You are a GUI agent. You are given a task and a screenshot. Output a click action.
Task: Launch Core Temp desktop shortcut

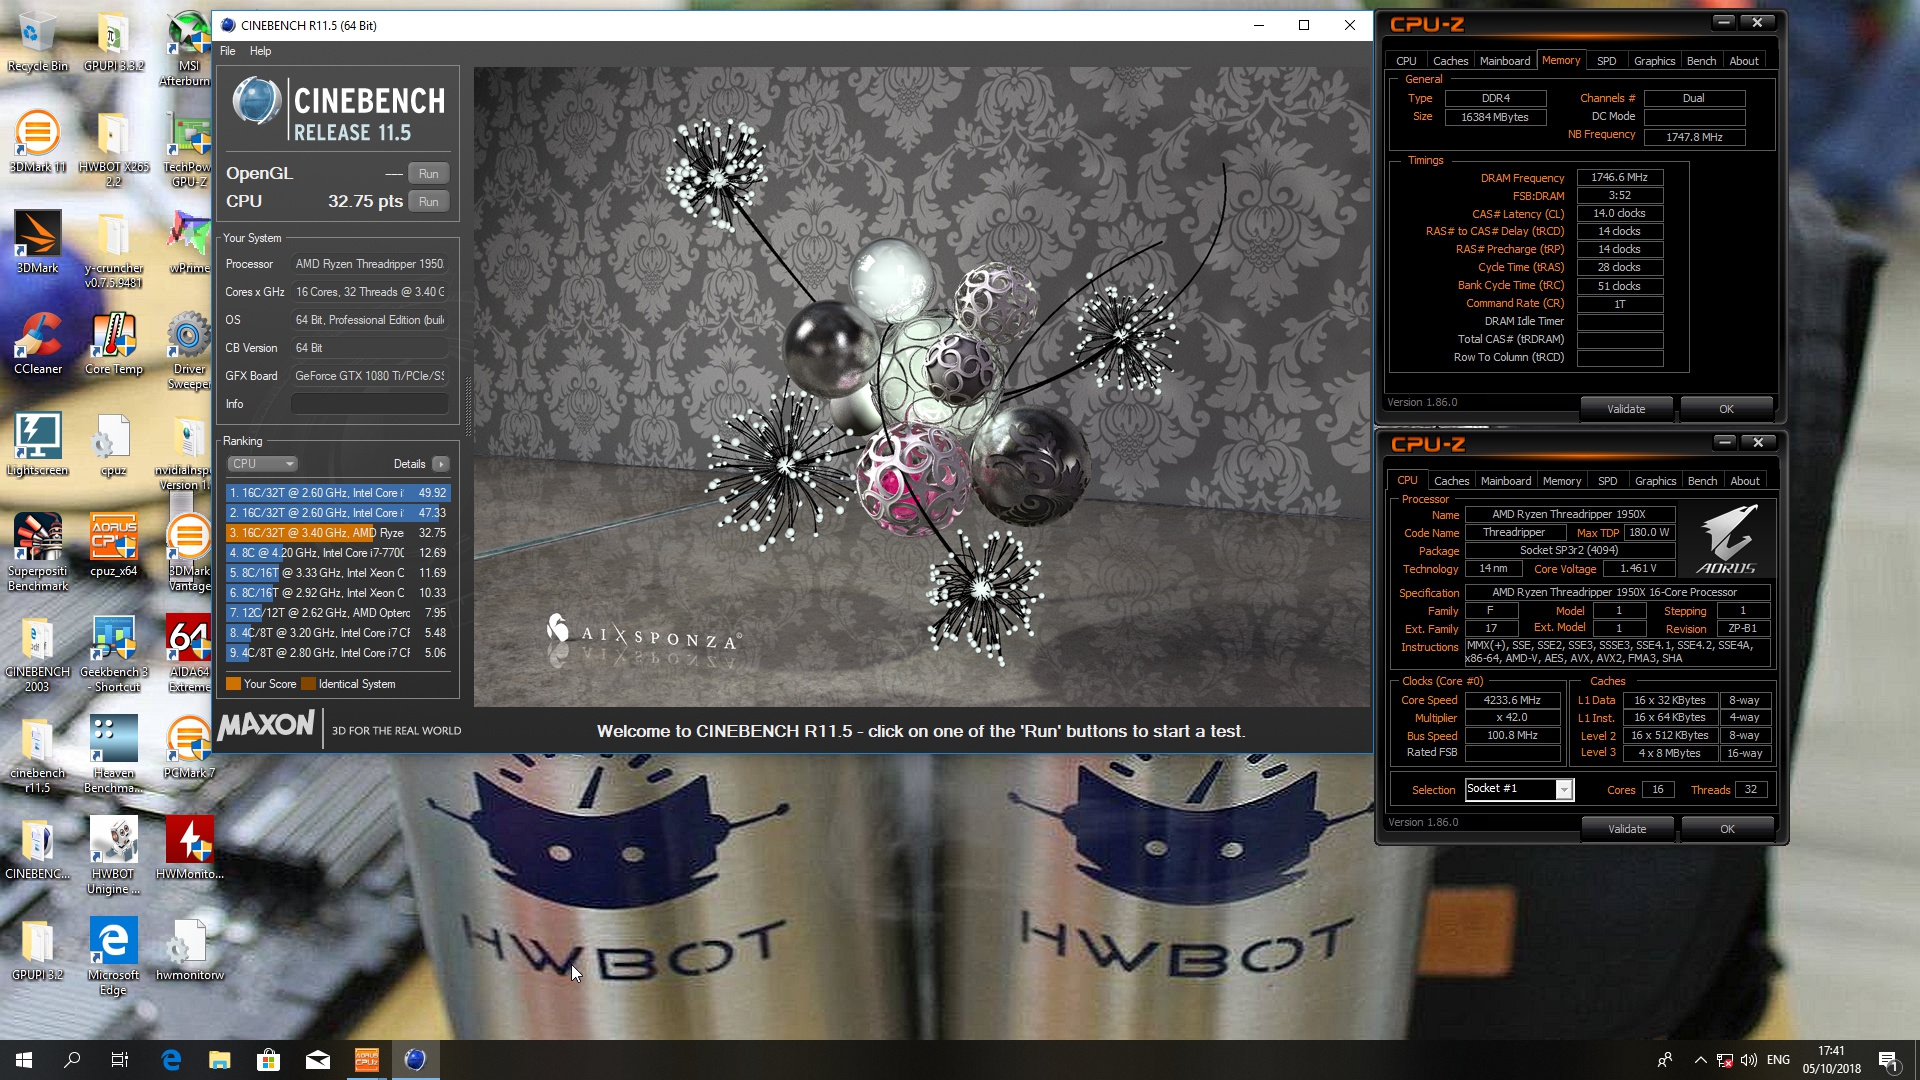click(113, 344)
